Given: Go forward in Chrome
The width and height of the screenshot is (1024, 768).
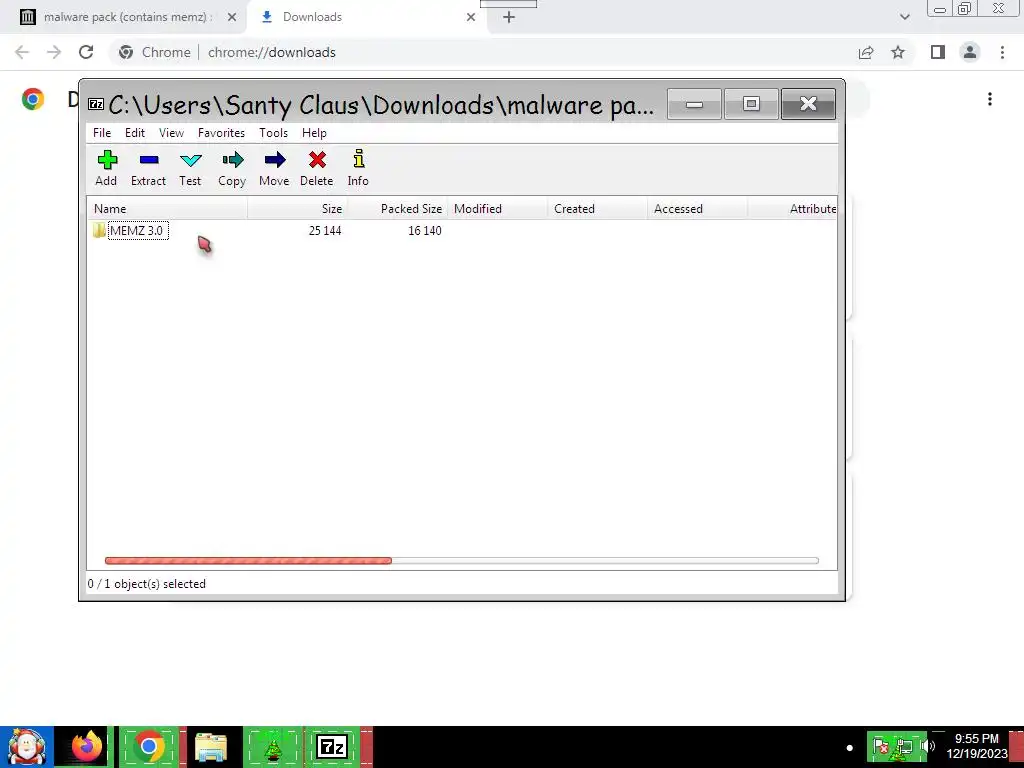Looking at the screenshot, I should [x=54, y=52].
